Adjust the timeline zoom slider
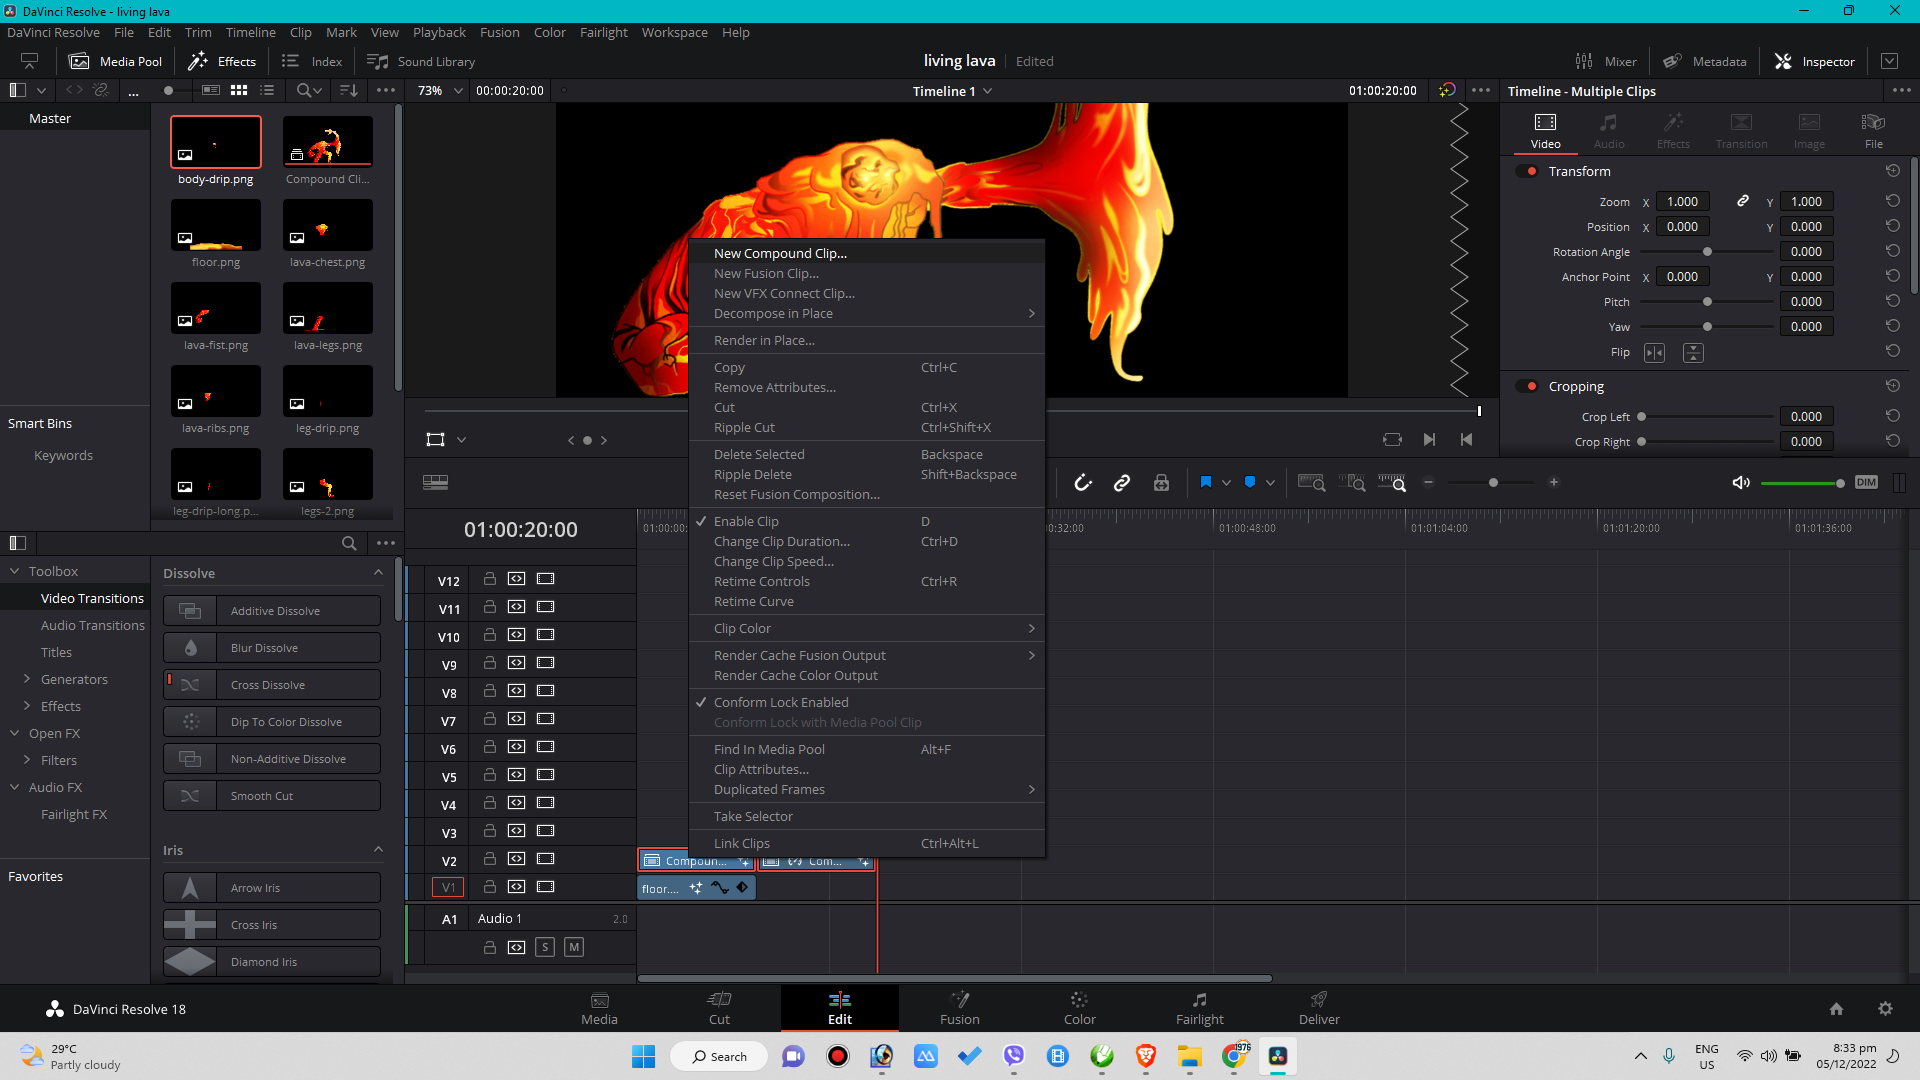The height and width of the screenshot is (1080, 1920). coord(1492,483)
